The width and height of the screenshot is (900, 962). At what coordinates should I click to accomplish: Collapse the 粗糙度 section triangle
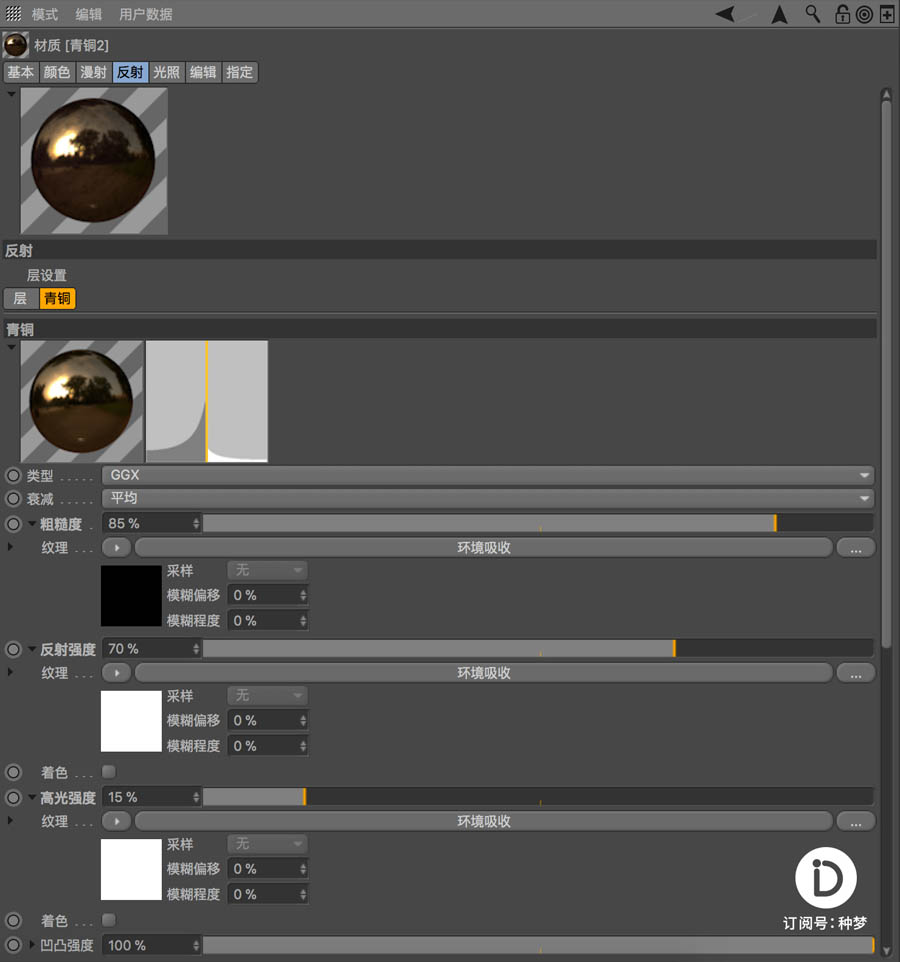pos(31,523)
